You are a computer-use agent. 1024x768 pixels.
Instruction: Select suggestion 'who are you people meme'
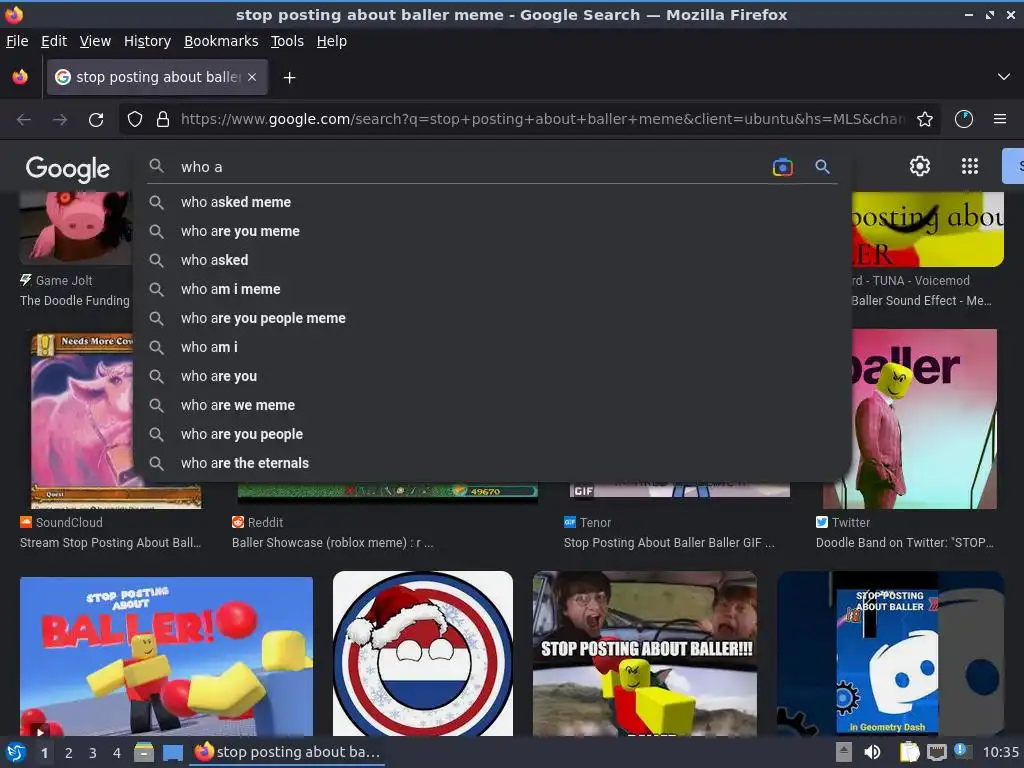490,318
